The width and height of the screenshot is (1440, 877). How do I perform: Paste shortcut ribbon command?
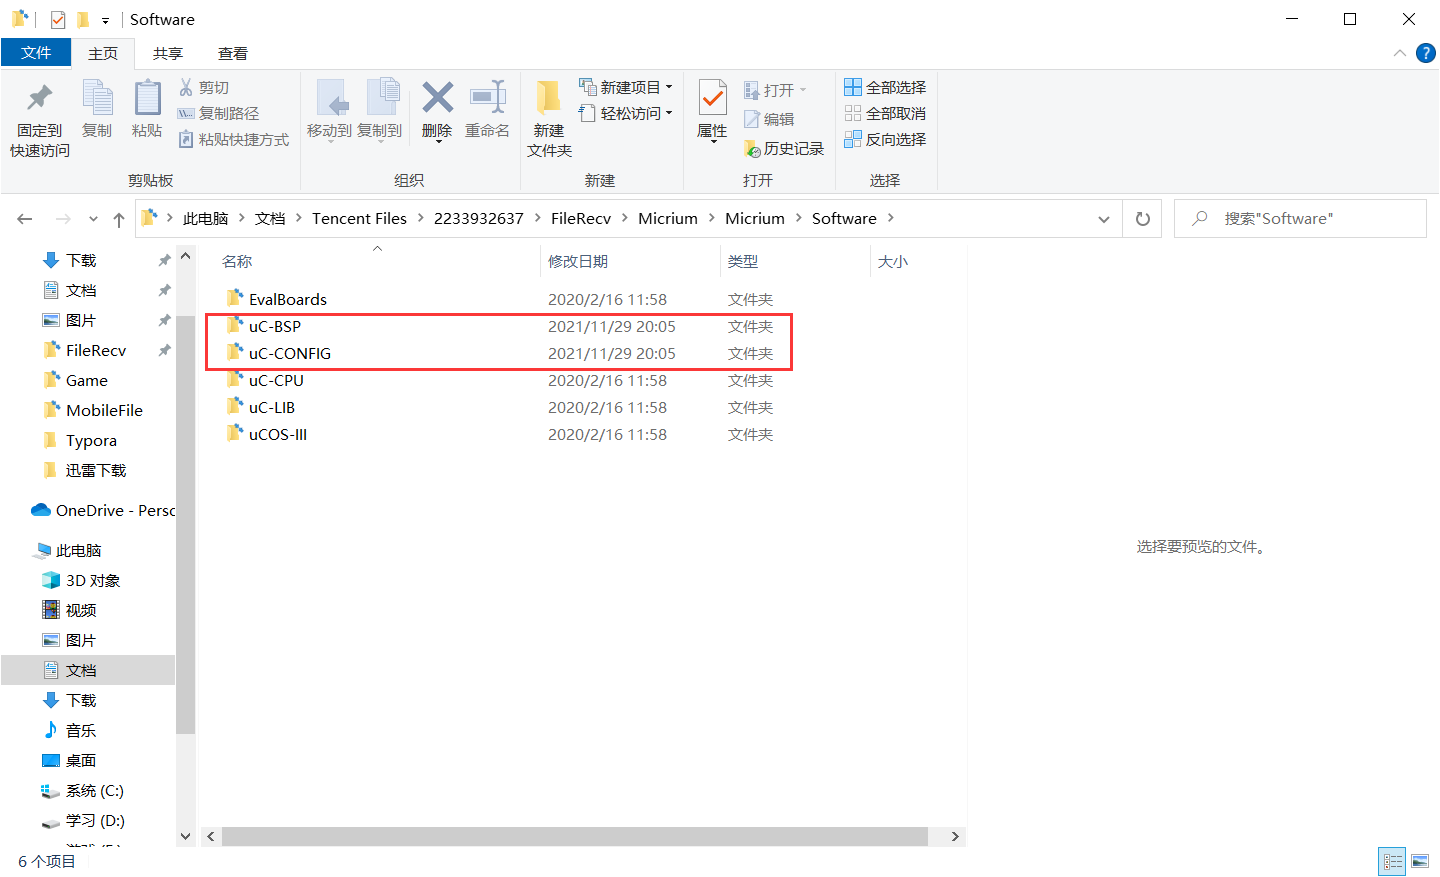tap(234, 139)
